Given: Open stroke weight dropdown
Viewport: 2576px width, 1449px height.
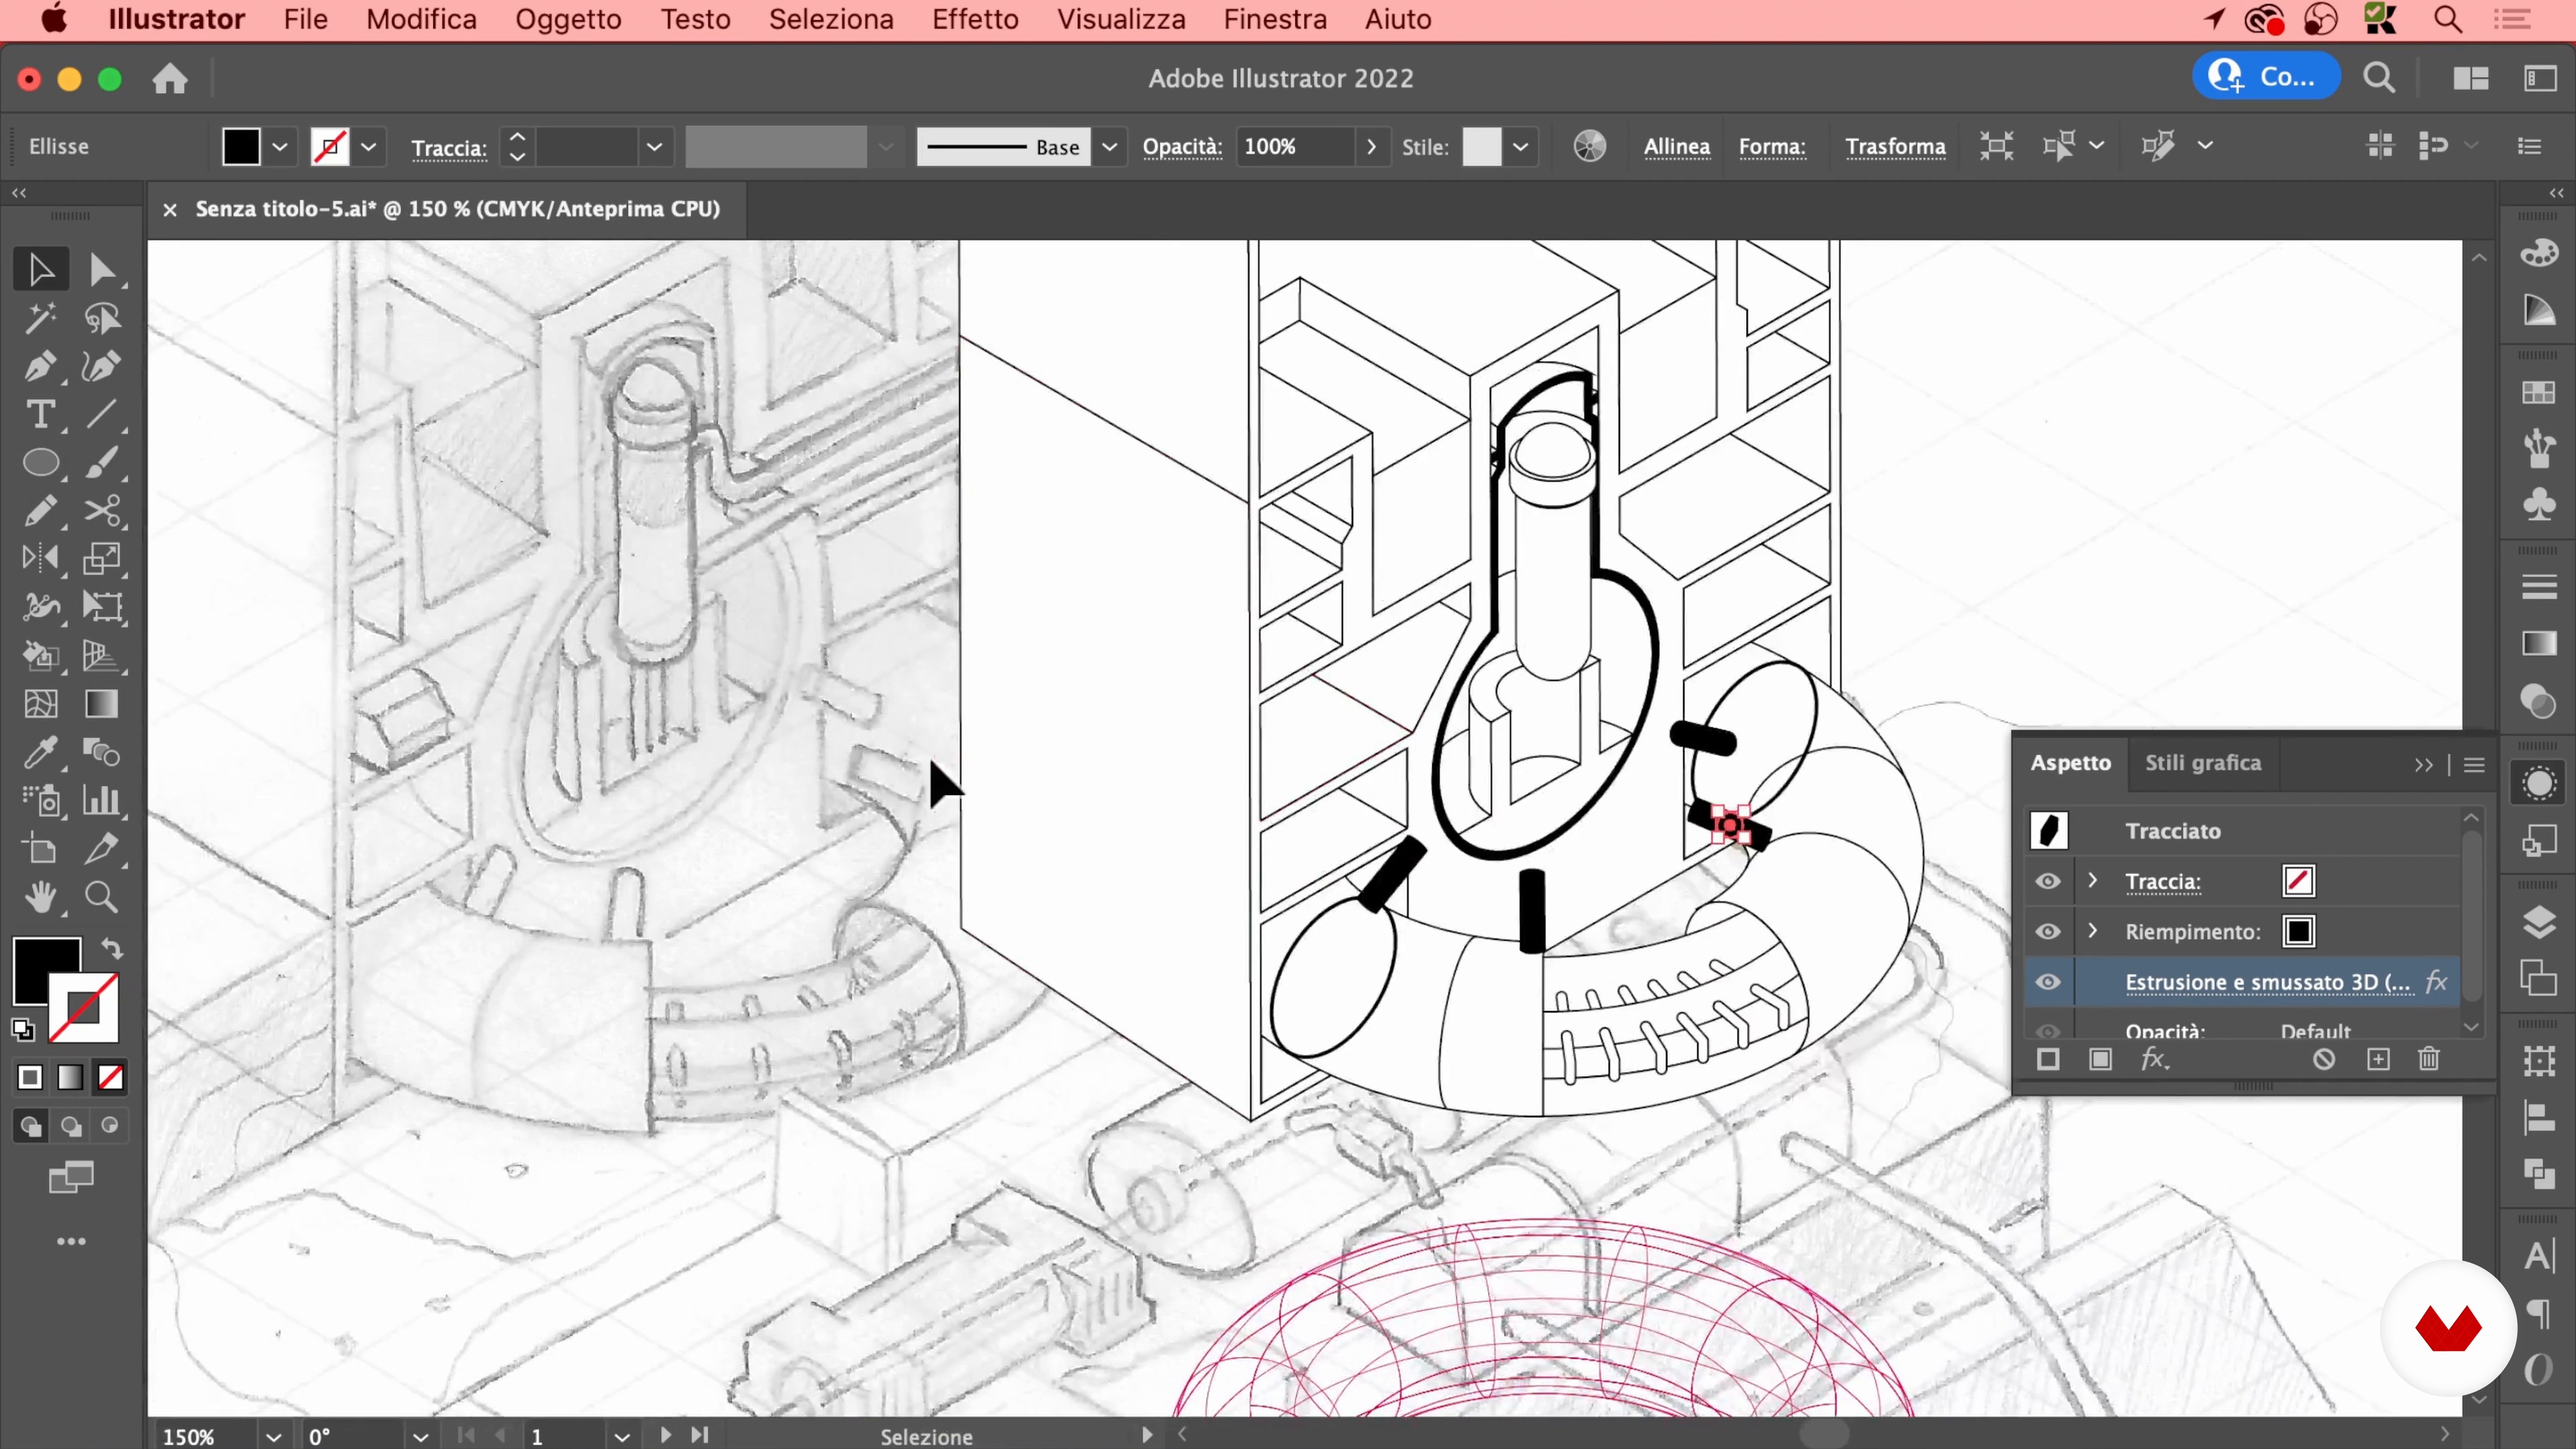Looking at the screenshot, I should (654, 147).
